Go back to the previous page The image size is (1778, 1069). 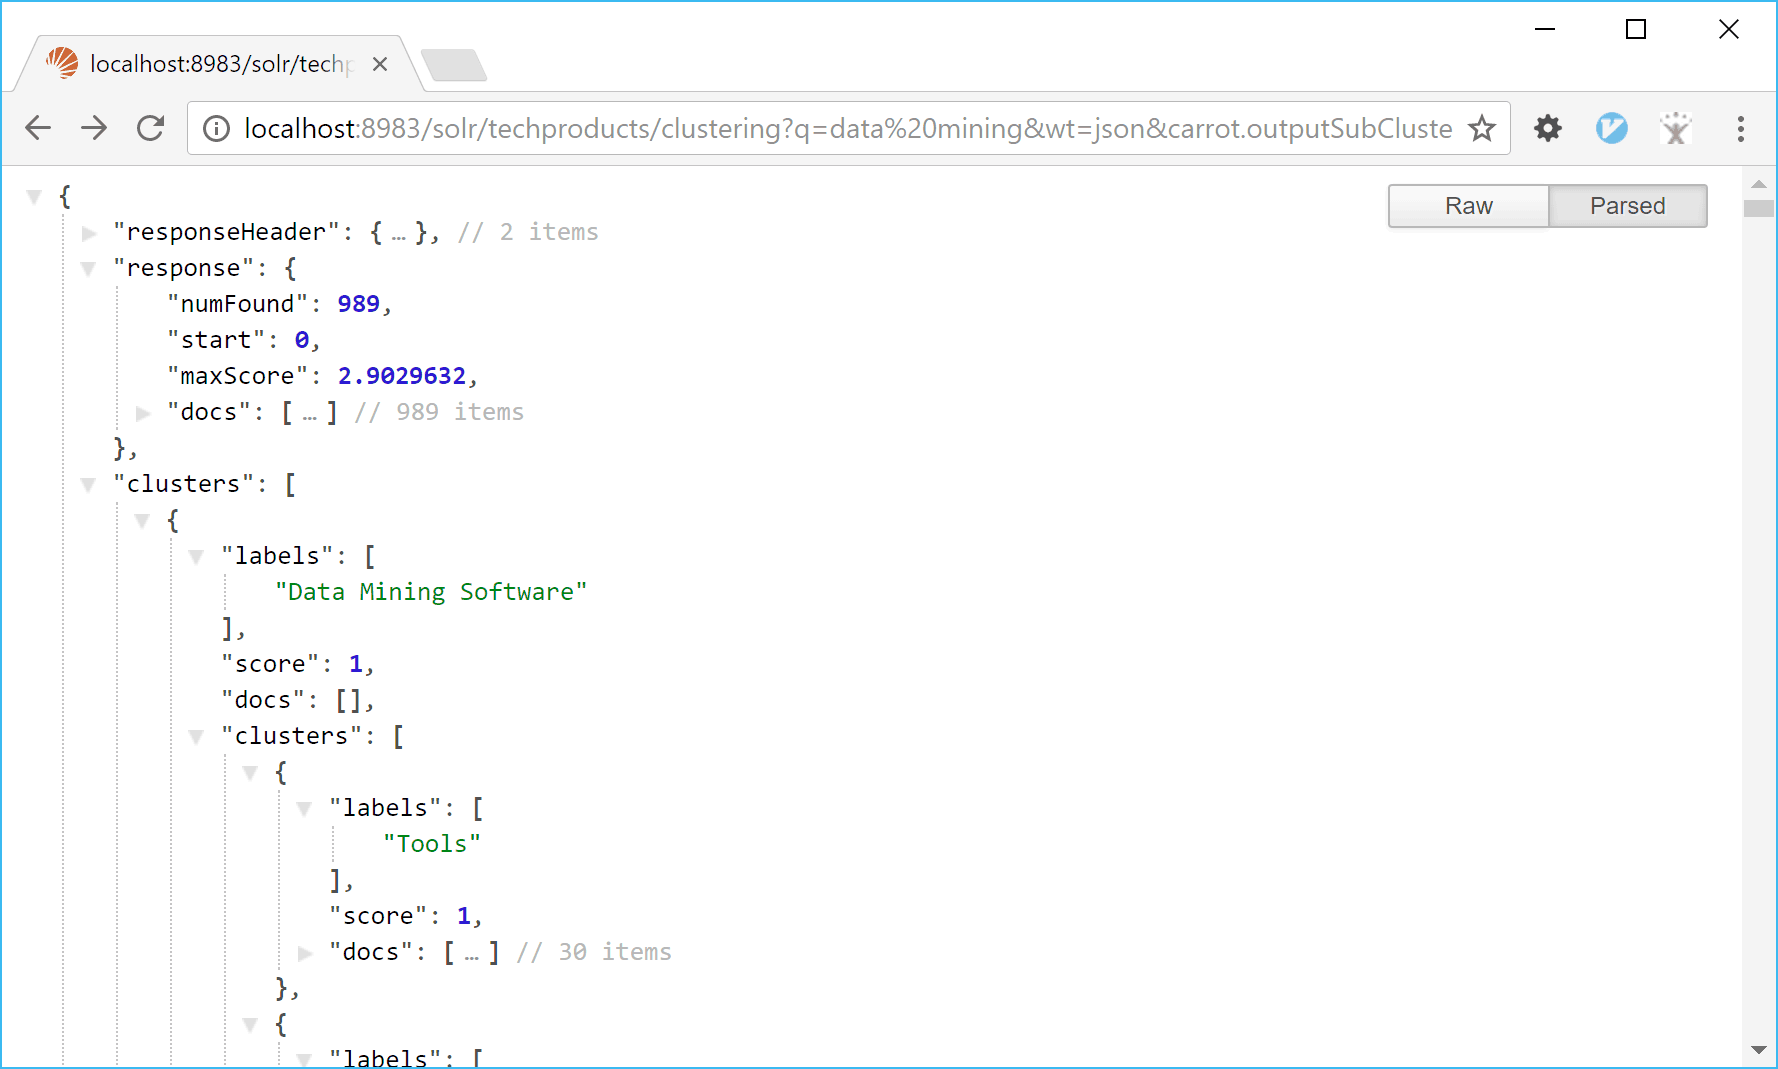[x=38, y=128]
